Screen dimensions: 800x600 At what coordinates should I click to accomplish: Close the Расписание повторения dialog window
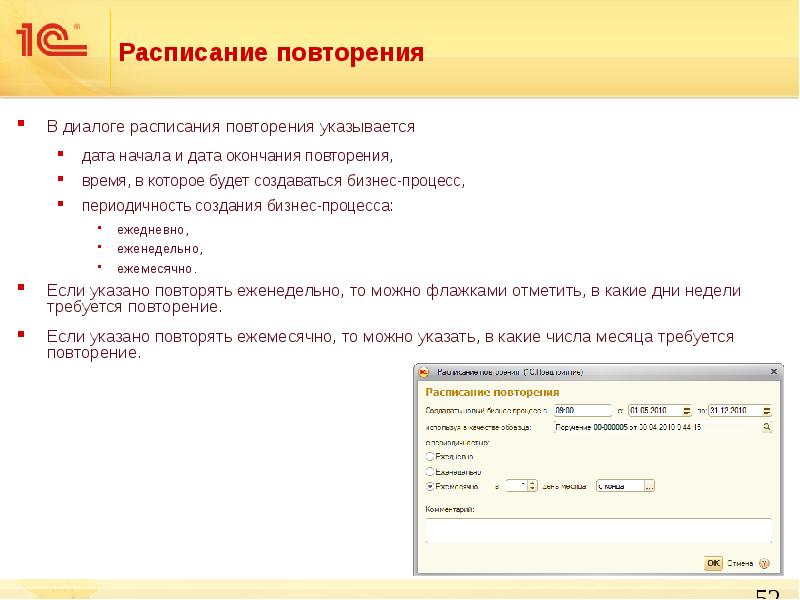pyautogui.click(x=771, y=371)
